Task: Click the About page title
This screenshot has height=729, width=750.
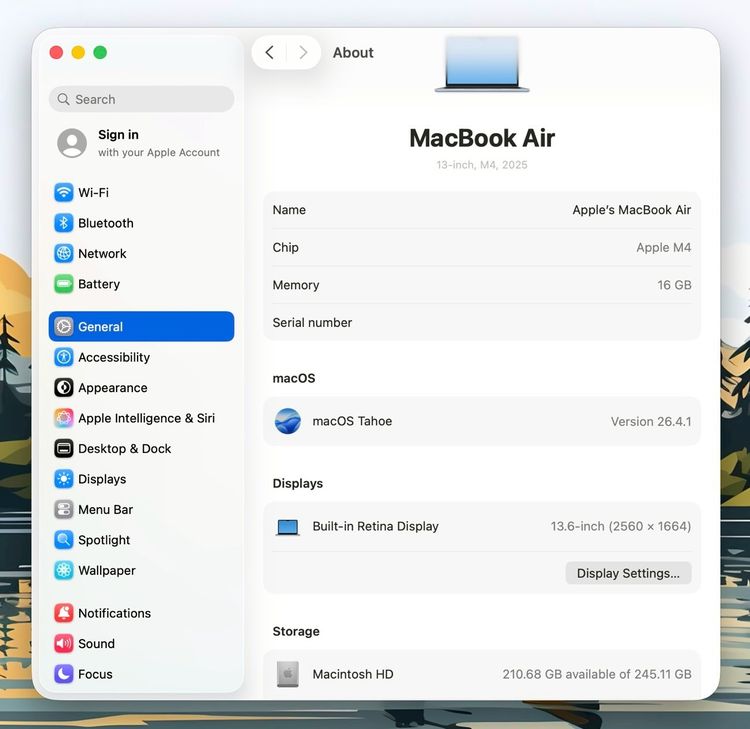Action: coord(353,53)
